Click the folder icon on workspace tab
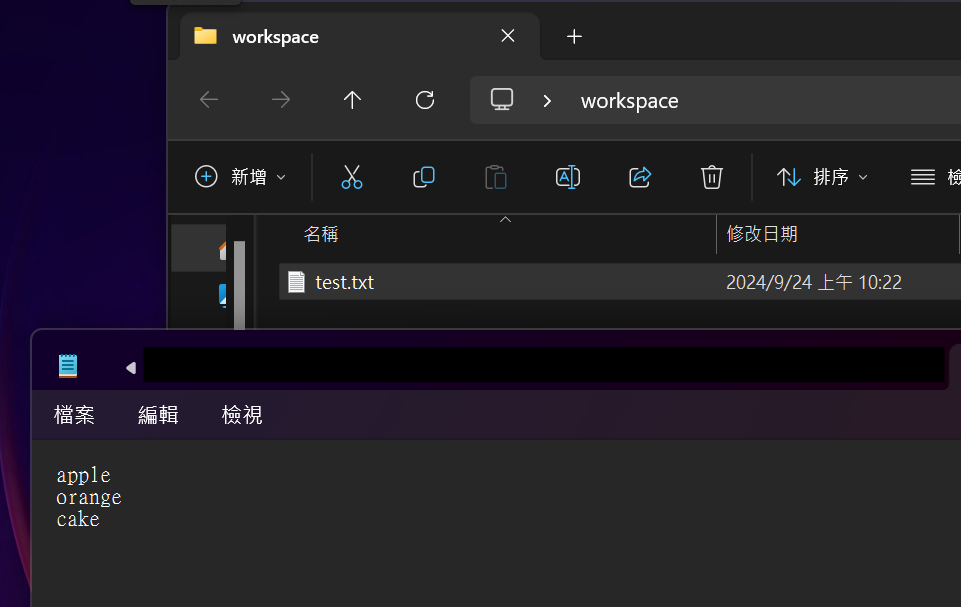The width and height of the screenshot is (961, 607). (205, 36)
